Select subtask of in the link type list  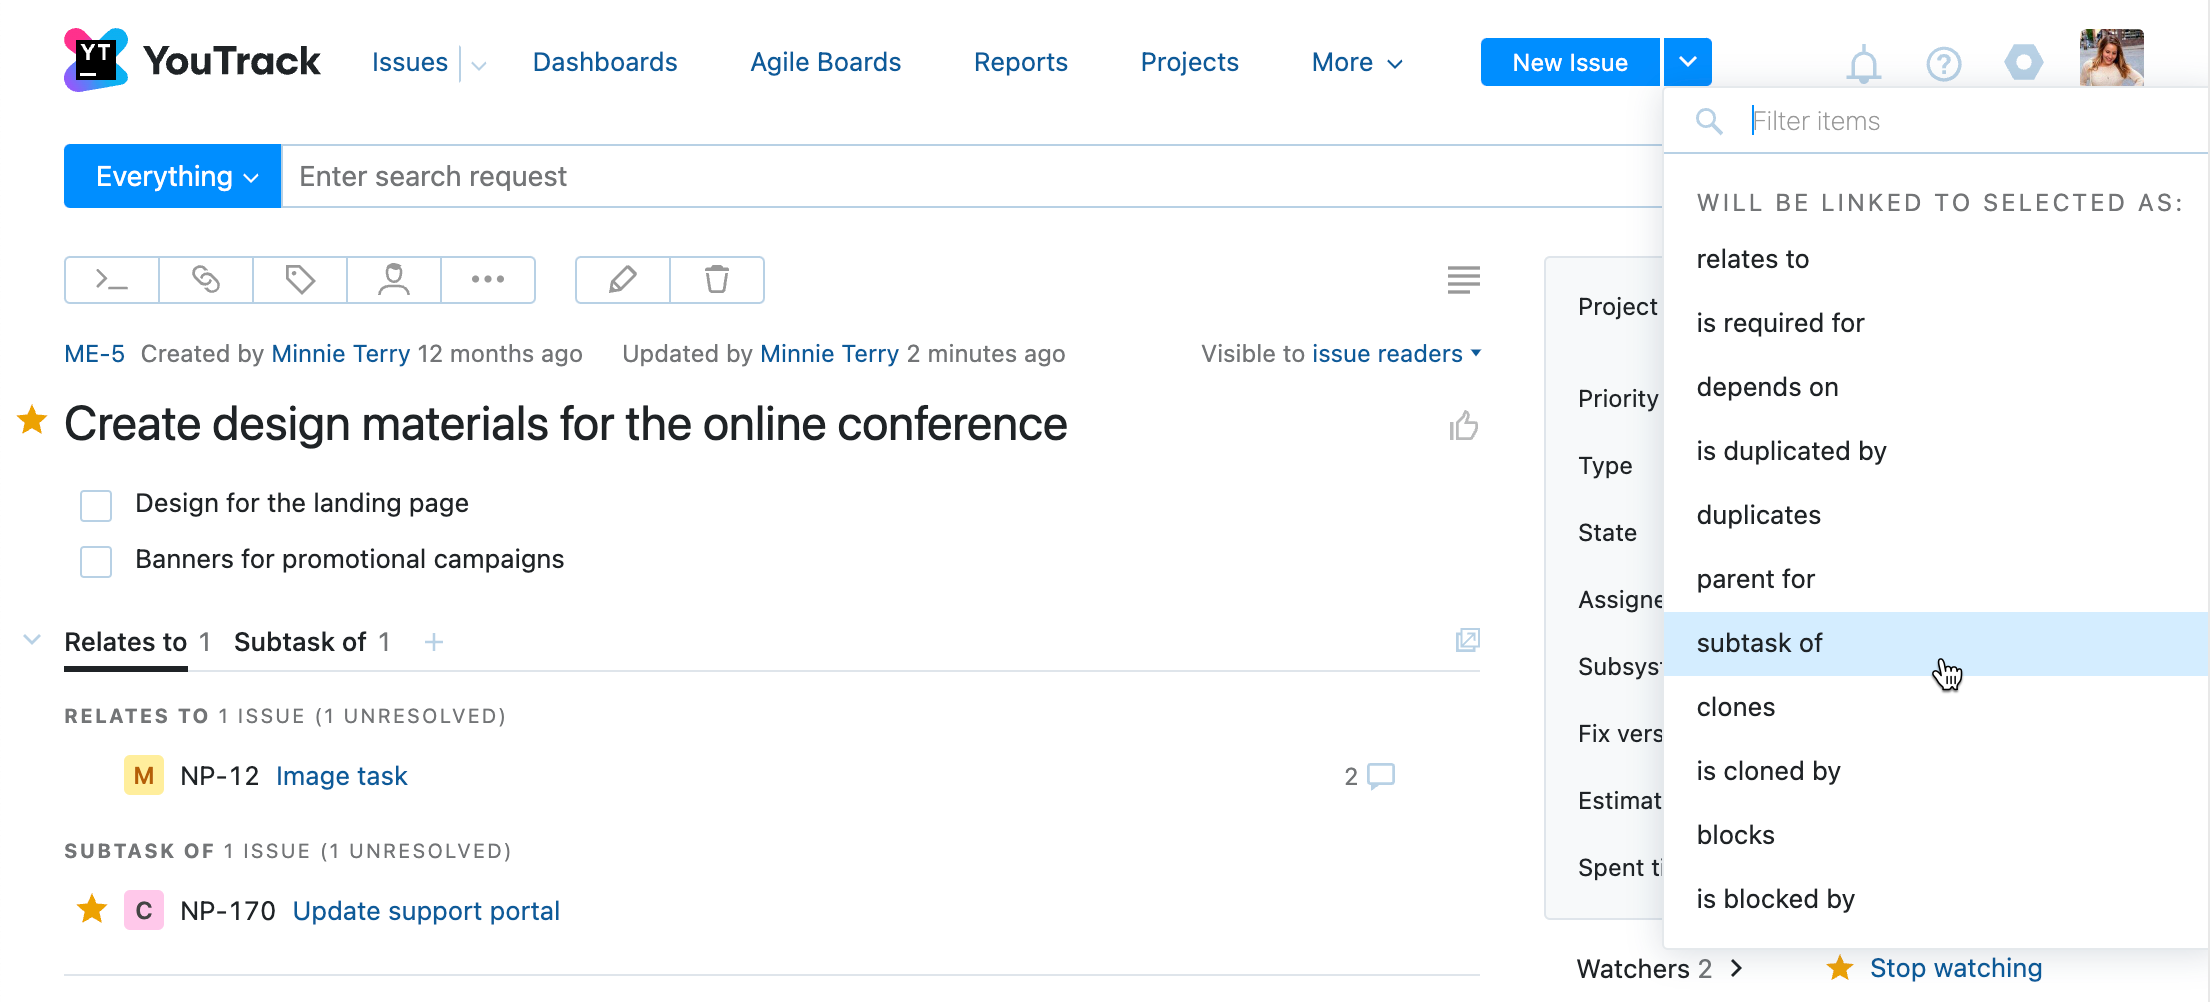click(1760, 643)
